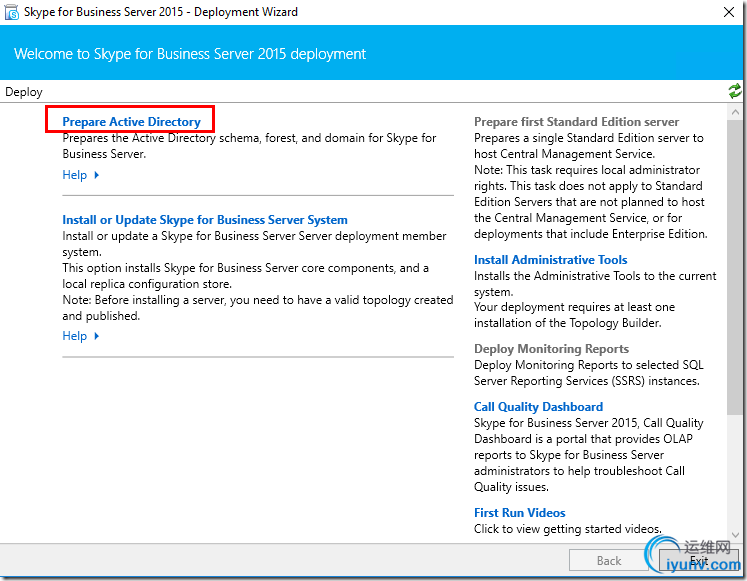Click scrollbar up arrow
Screen dimensions: 747x581
pos(735,112)
